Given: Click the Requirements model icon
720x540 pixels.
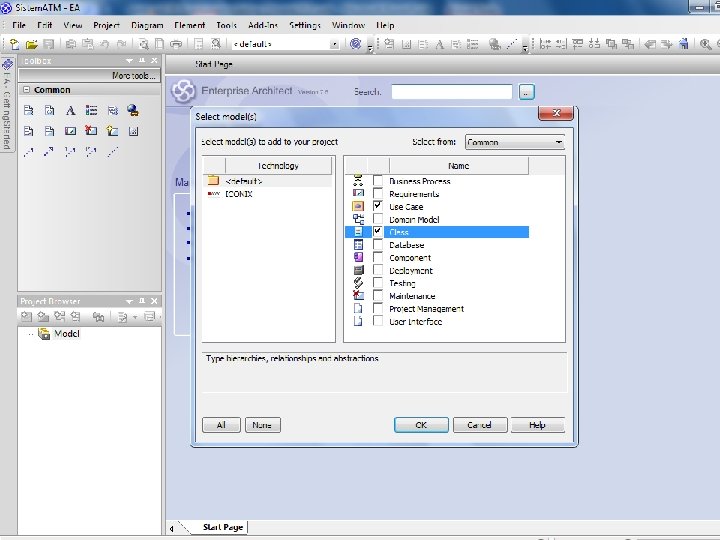Looking at the screenshot, I should pos(358,193).
